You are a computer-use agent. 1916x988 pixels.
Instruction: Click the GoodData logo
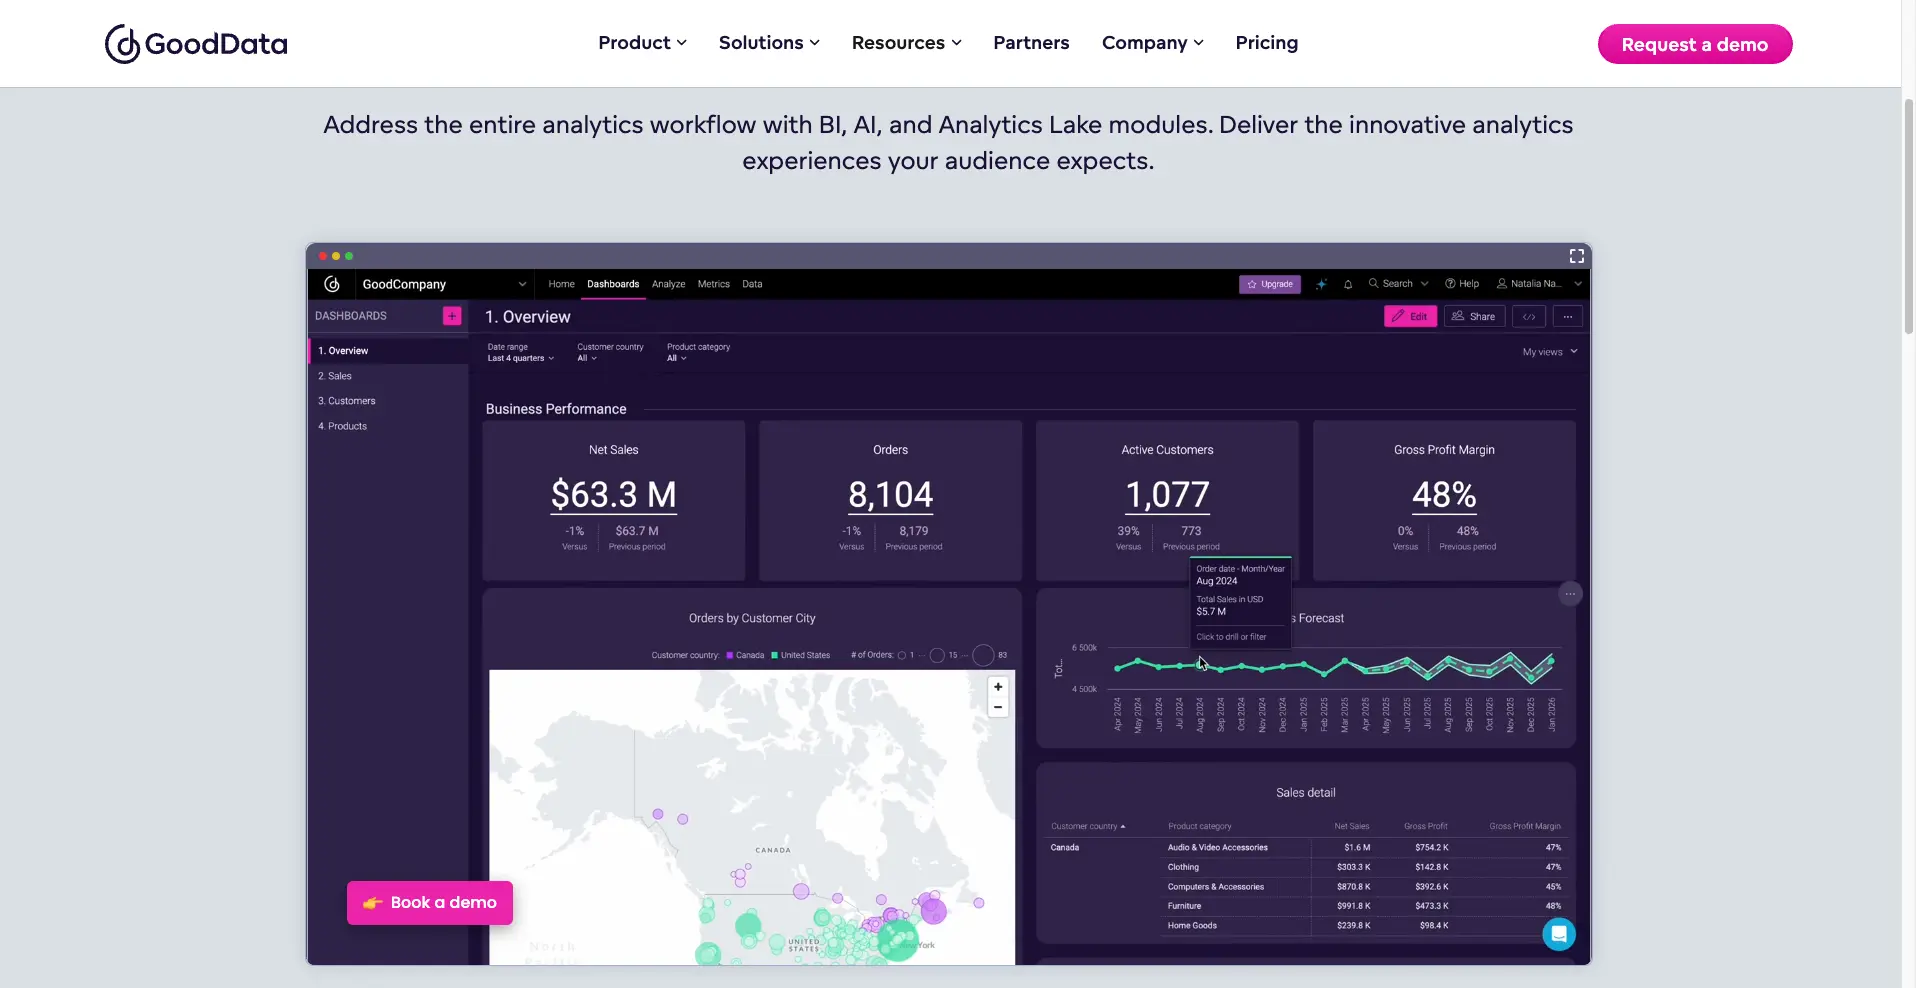point(196,44)
